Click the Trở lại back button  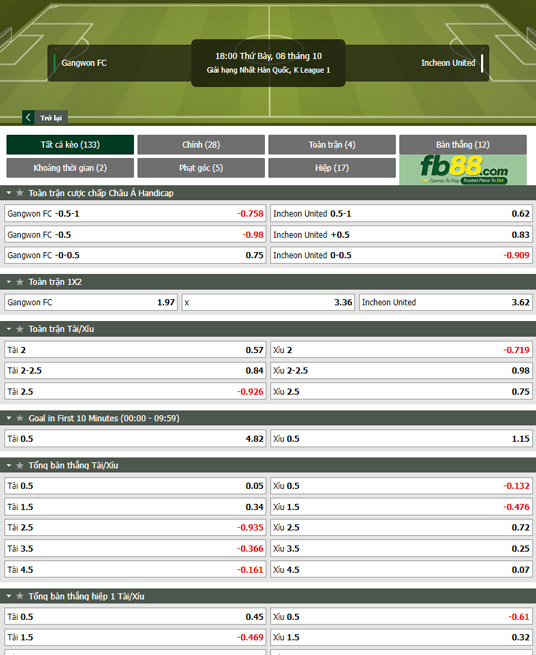pyautogui.click(x=45, y=118)
